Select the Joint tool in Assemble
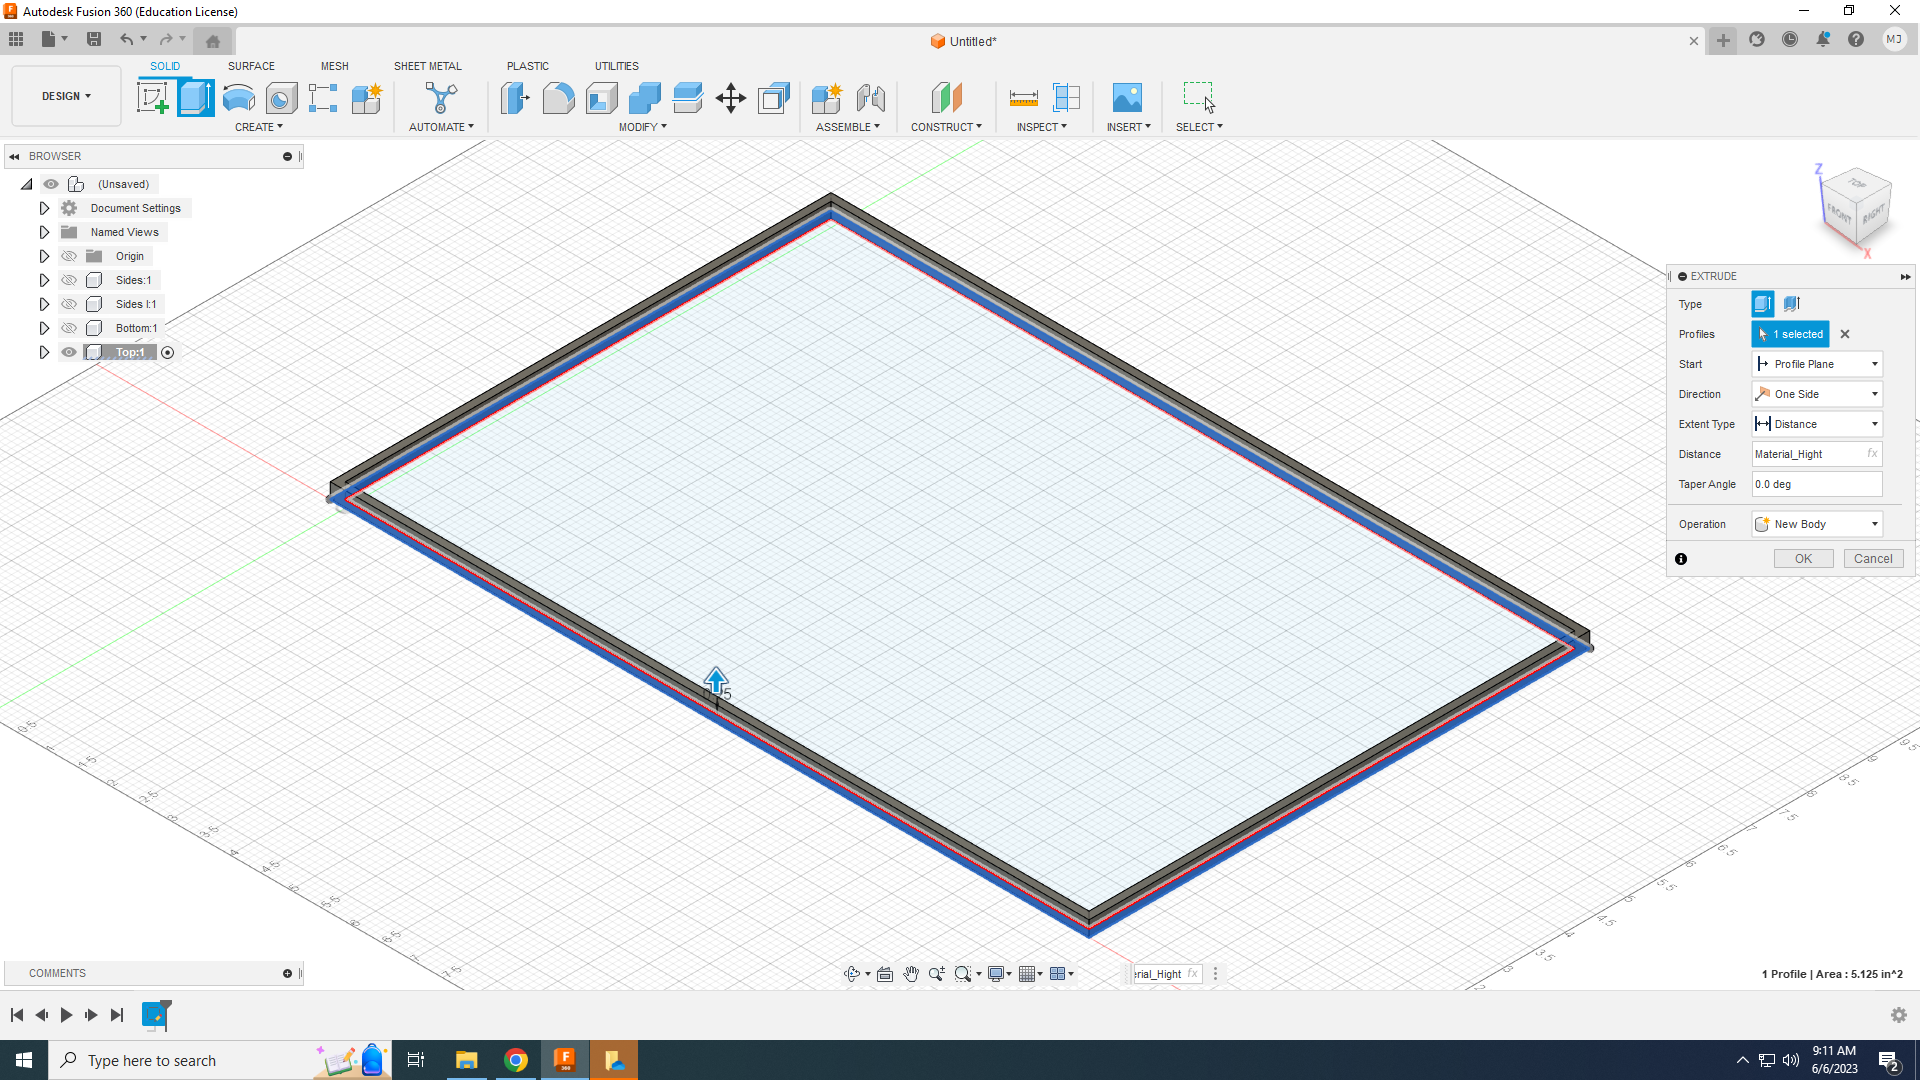Viewport: 1920px width, 1080px height. pos(872,96)
